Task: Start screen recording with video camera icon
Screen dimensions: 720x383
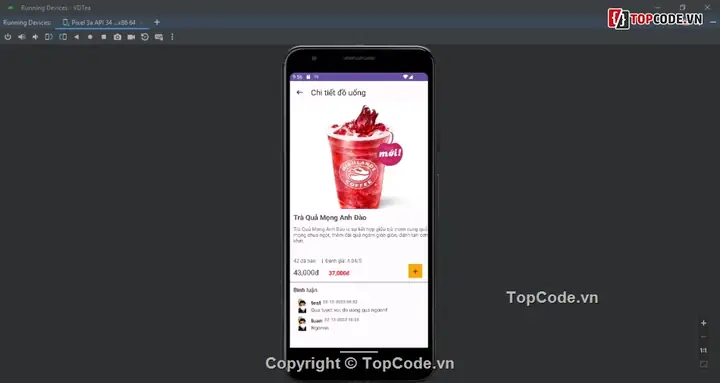Action: 131,37
